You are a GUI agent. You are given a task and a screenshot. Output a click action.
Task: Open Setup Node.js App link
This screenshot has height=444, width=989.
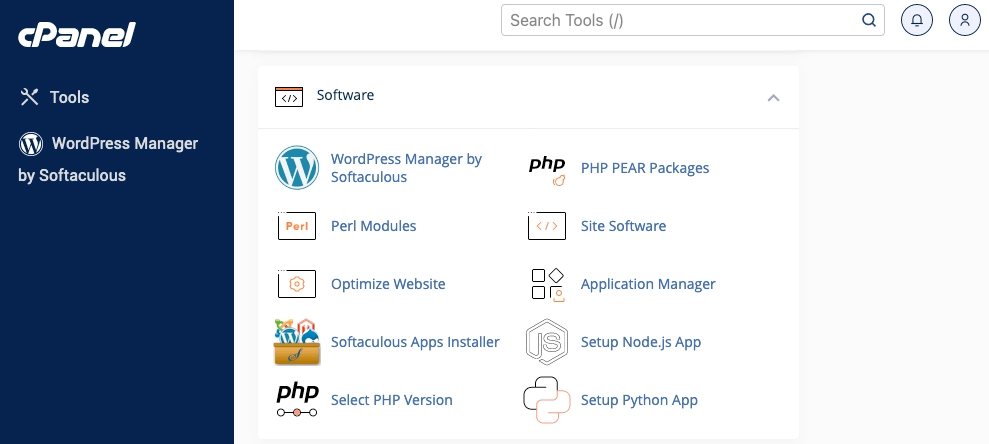click(641, 342)
